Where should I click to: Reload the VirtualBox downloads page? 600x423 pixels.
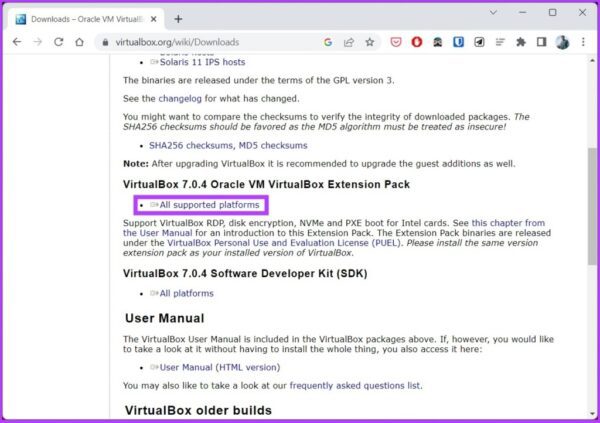point(59,42)
